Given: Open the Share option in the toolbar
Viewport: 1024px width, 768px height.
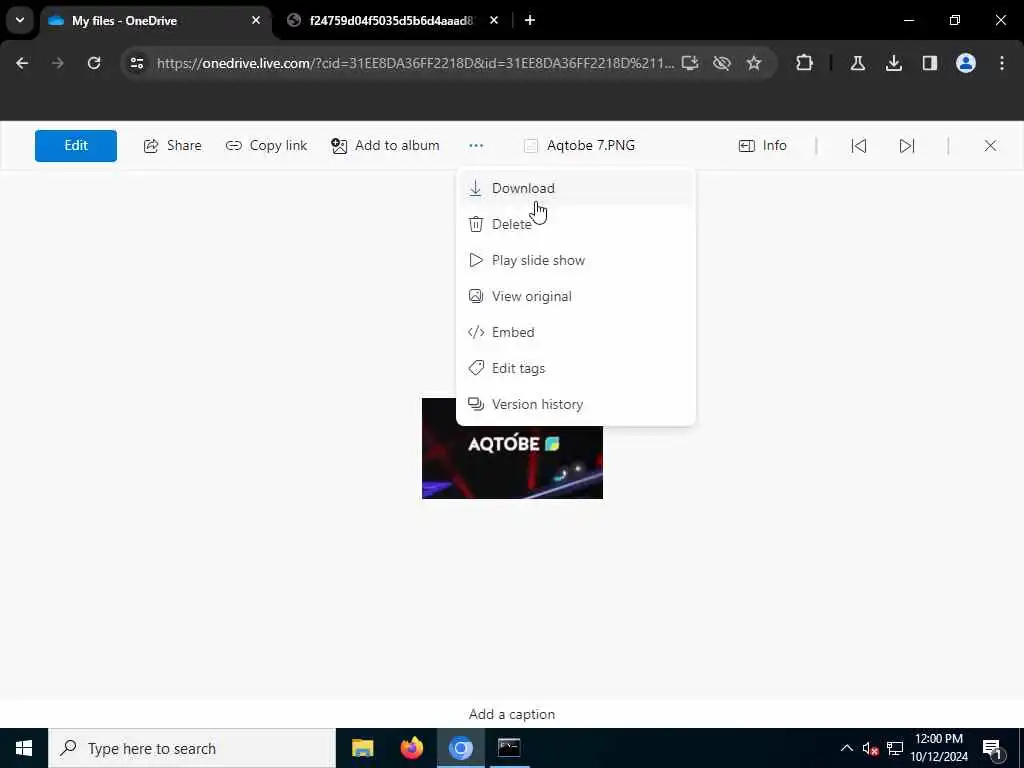Looking at the screenshot, I should click(172, 146).
